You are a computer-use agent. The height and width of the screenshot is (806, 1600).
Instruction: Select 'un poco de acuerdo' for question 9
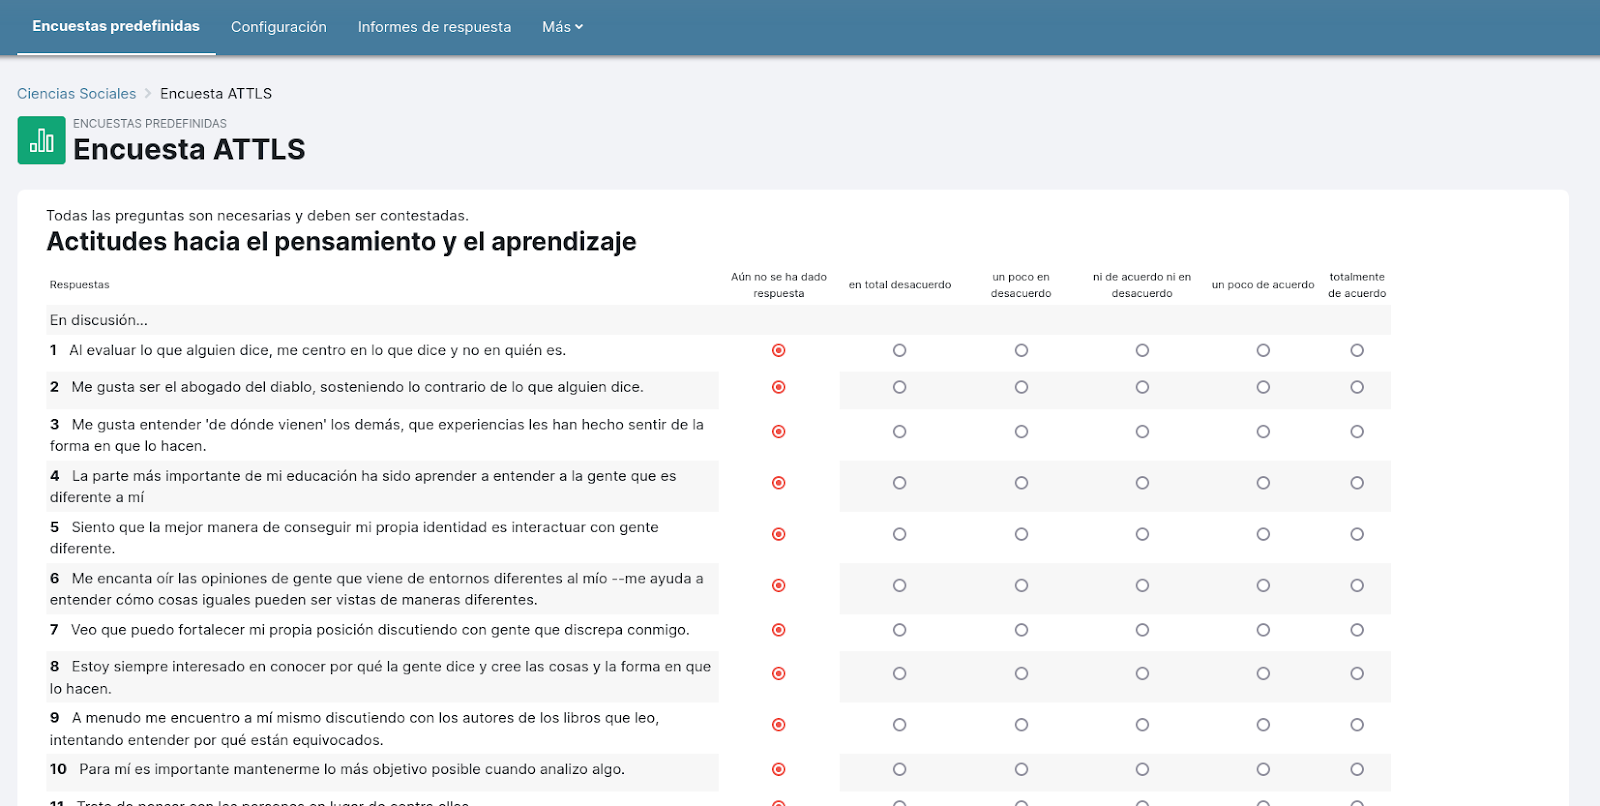pos(1263,725)
